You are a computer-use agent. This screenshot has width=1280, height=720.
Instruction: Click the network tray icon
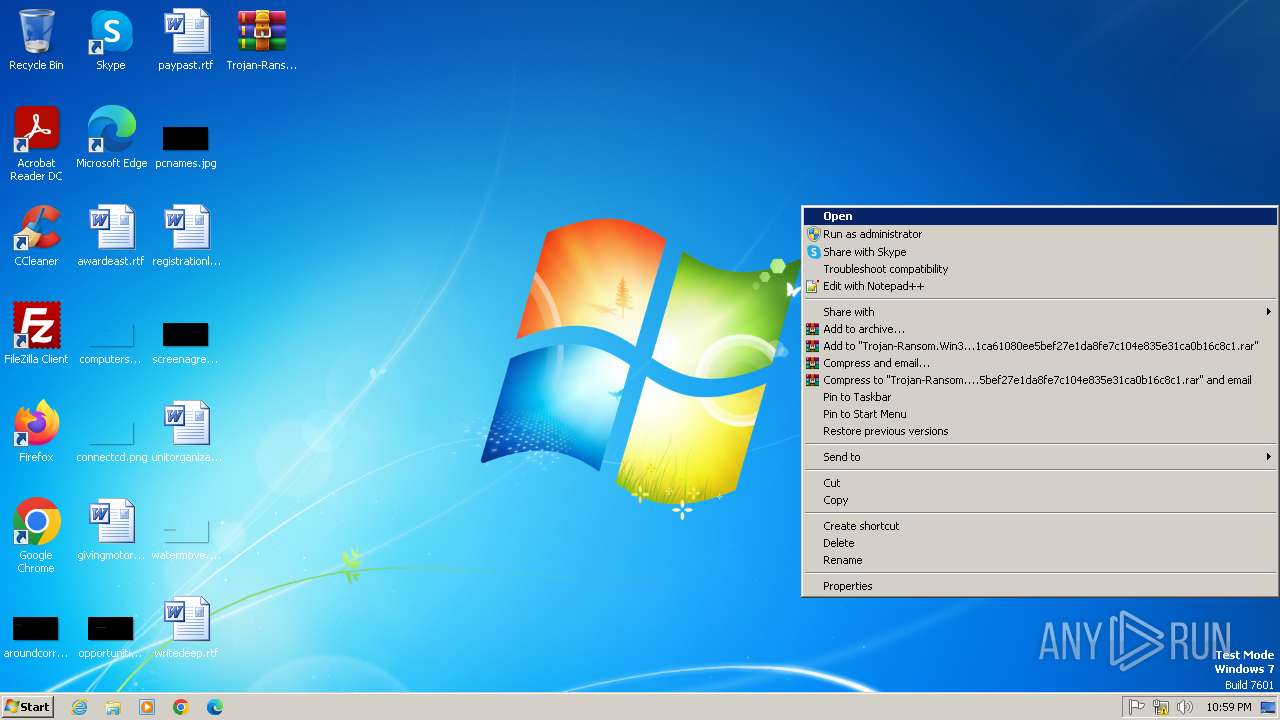click(x=1161, y=707)
